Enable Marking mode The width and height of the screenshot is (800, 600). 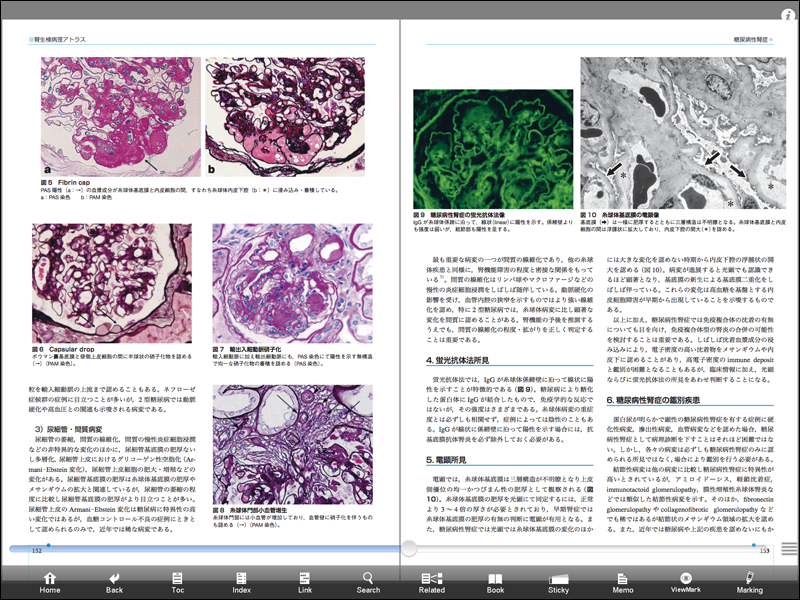tap(751, 580)
